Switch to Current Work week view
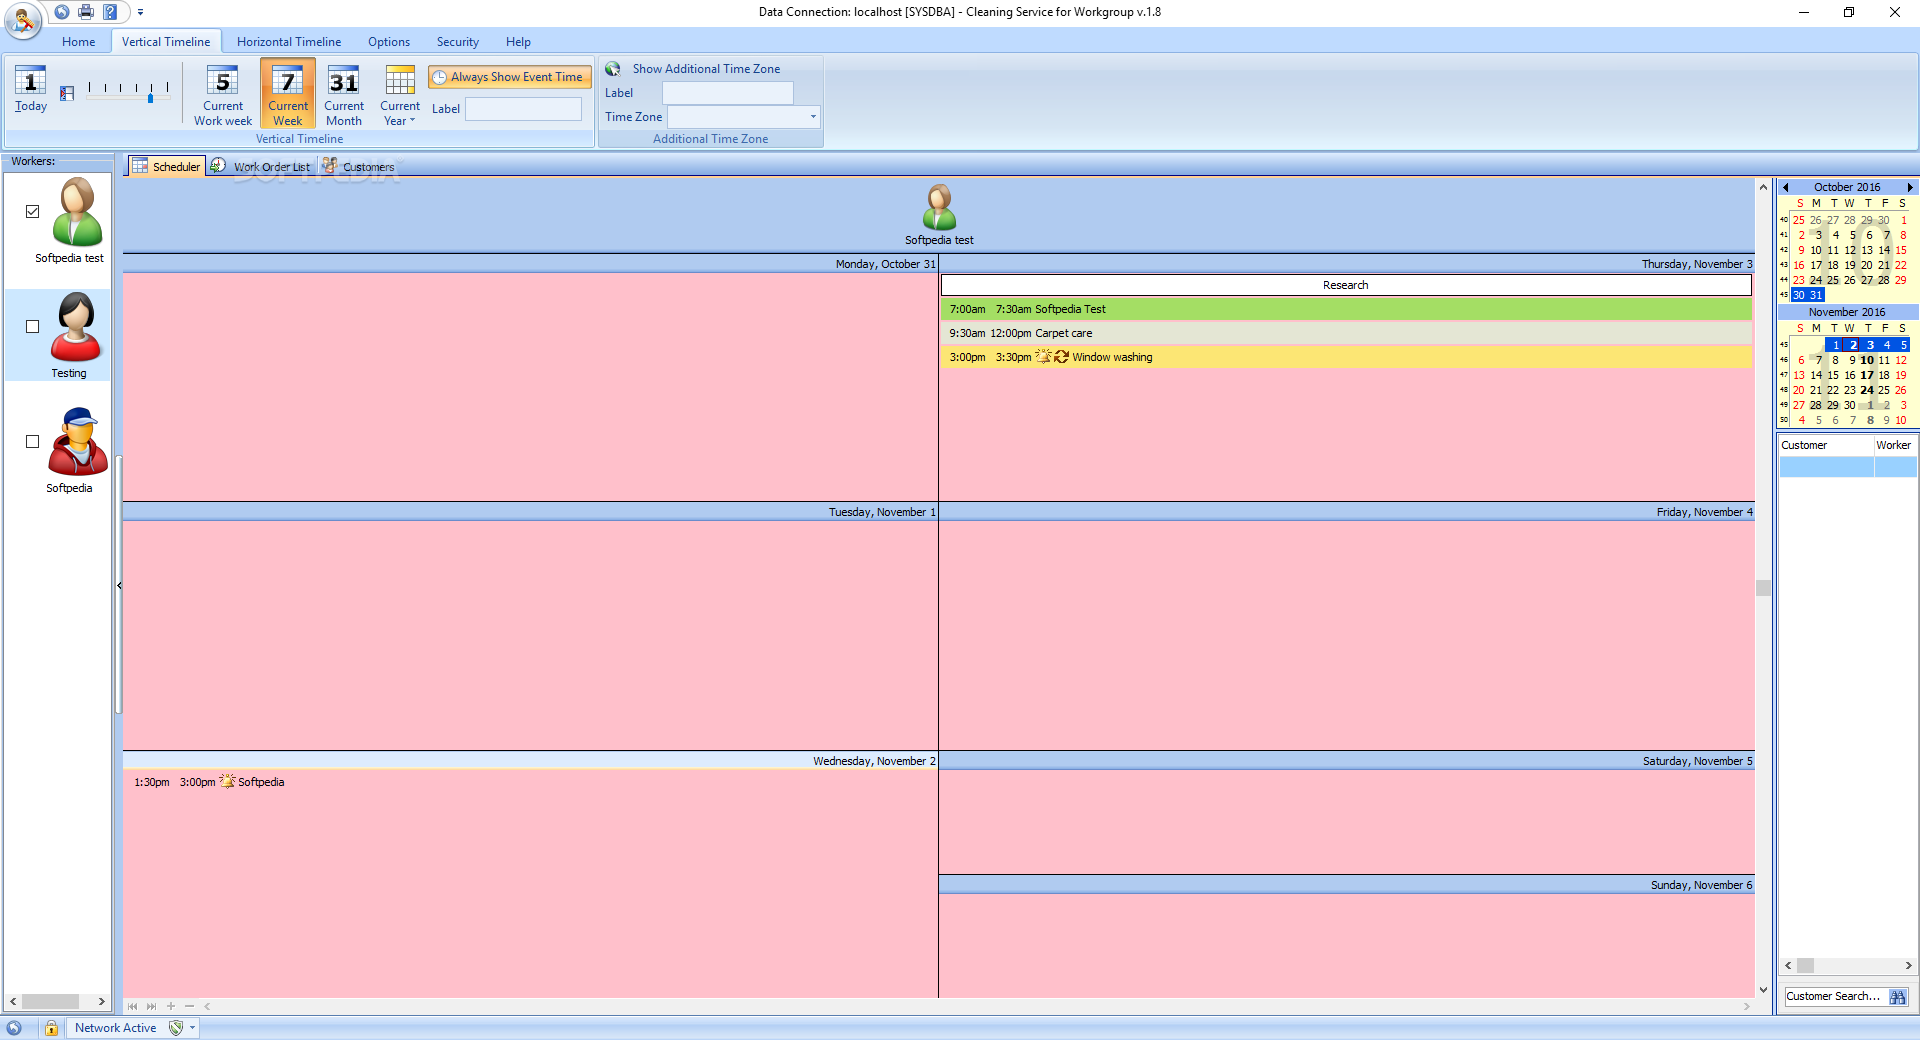1920x1040 pixels. coord(223,94)
